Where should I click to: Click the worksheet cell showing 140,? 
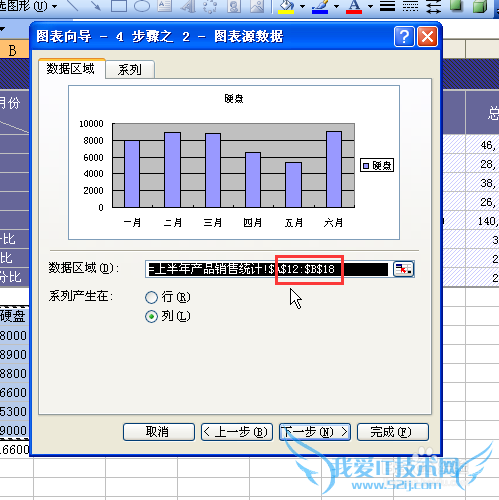point(482,221)
